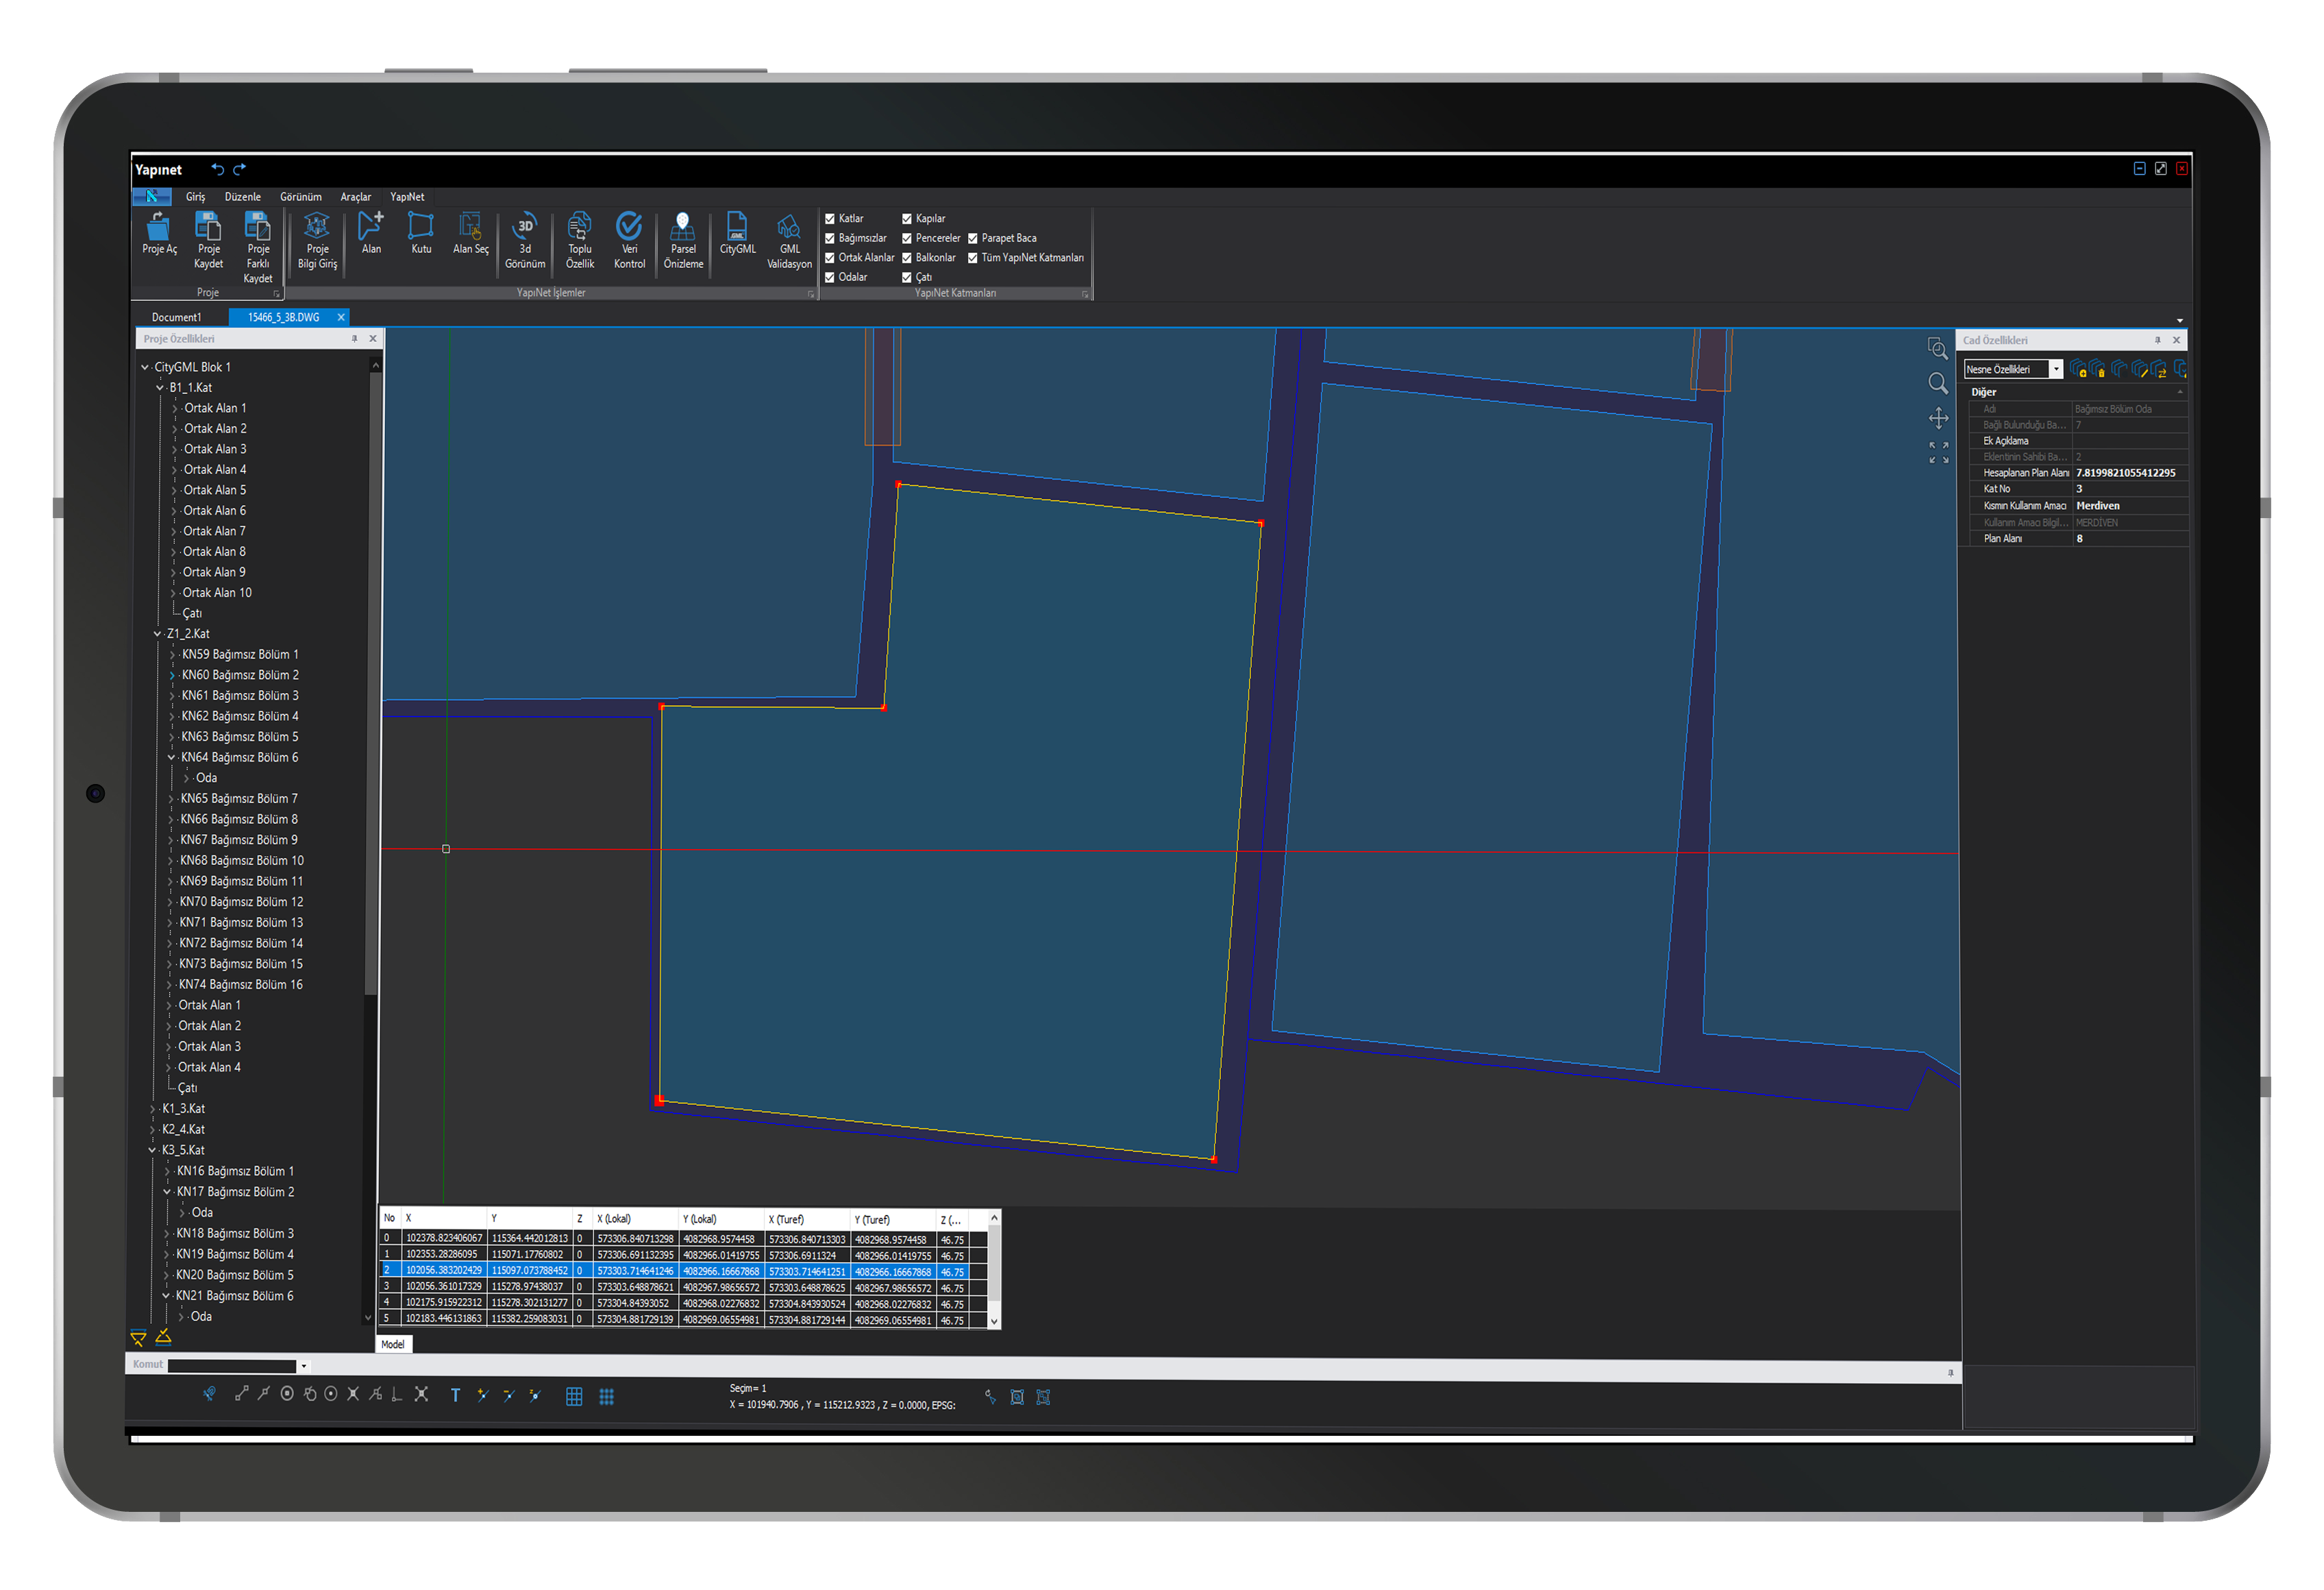Screen dimensions: 2324x1590
Task: Toggle the Pencereler layer checkbox
Action: click(x=907, y=238)
